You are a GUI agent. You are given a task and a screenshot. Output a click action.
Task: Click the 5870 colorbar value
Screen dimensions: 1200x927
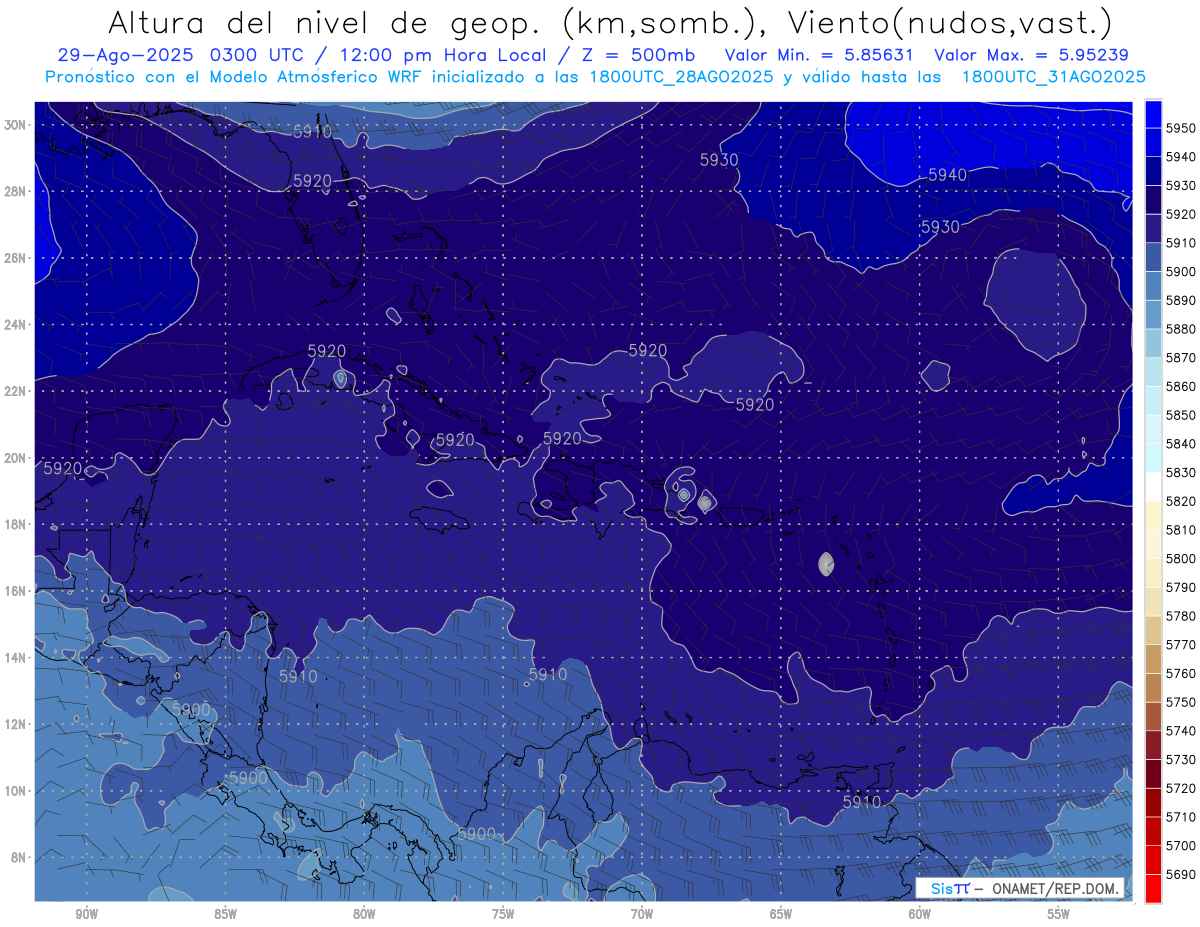pyautogui.click(x=1181, y=357)
